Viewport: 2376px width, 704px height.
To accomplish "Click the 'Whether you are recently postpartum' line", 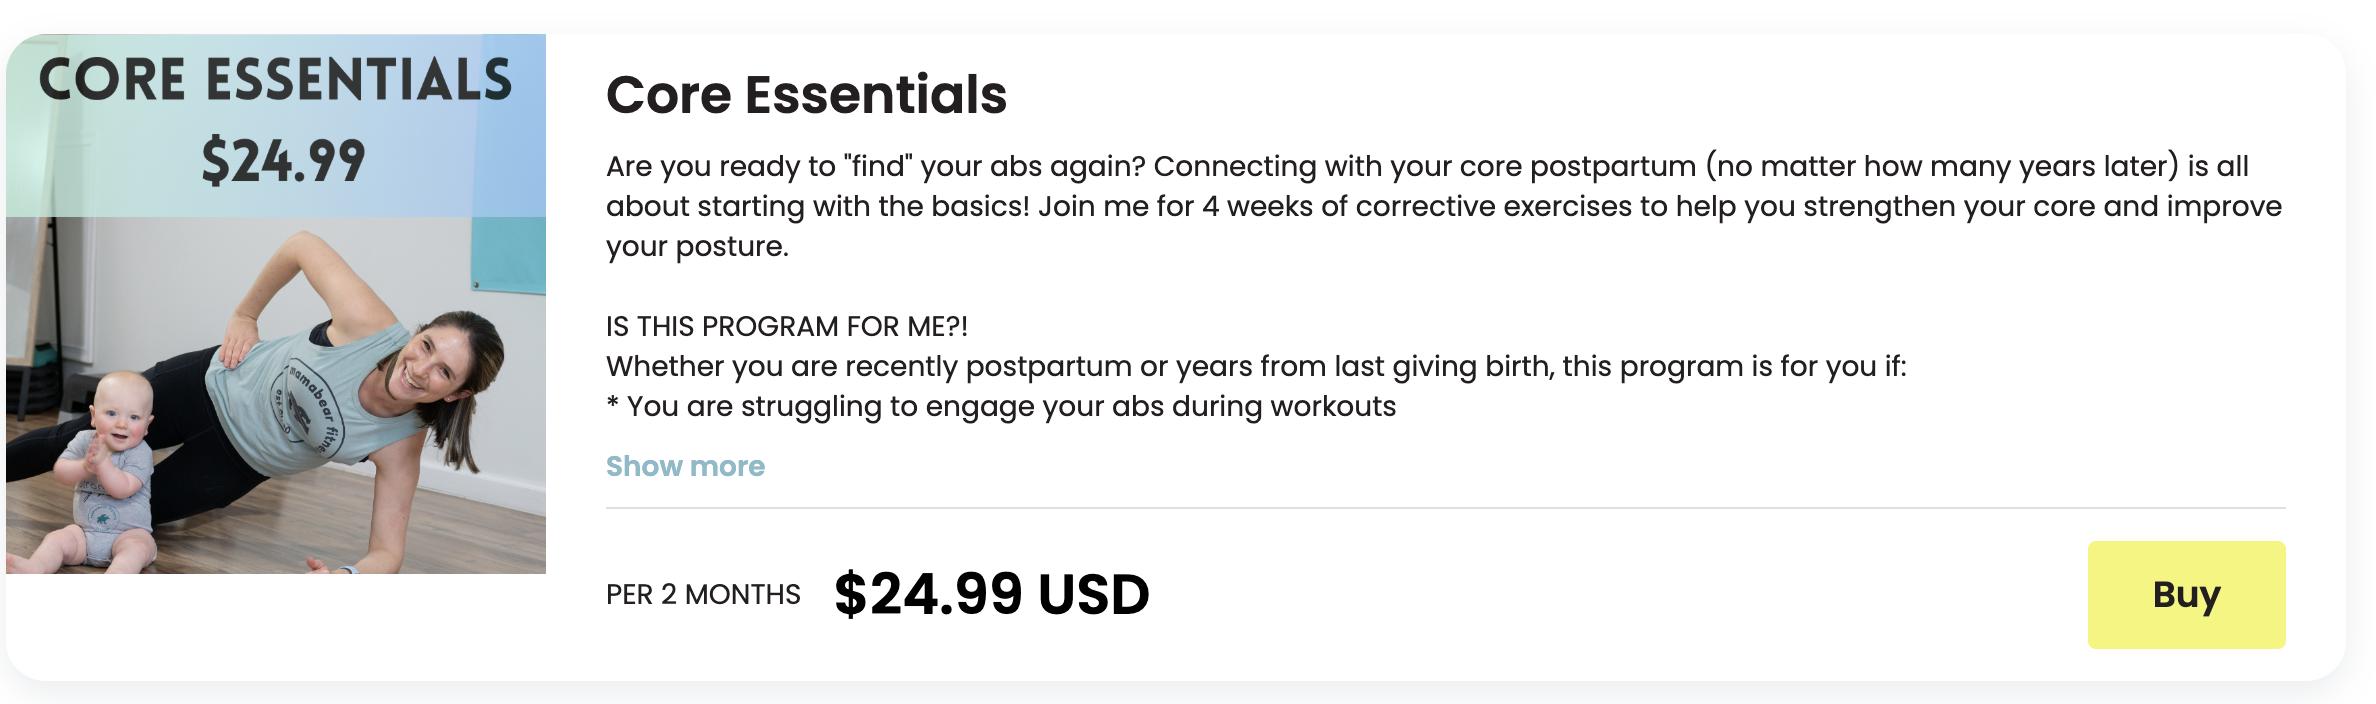I will point(1255,366).
